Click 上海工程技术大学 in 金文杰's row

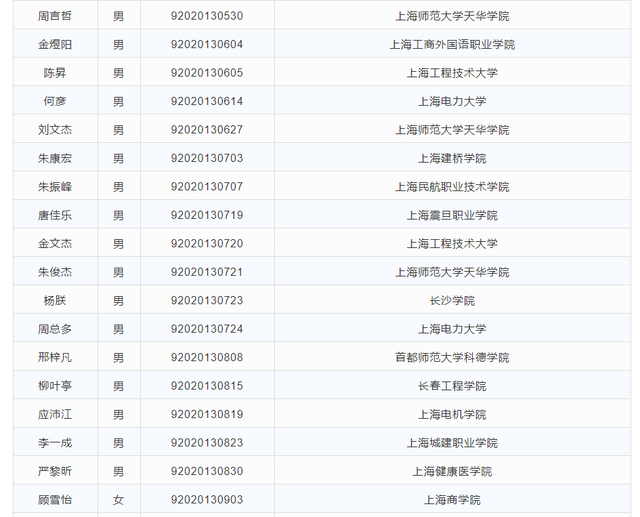[452, 244]
